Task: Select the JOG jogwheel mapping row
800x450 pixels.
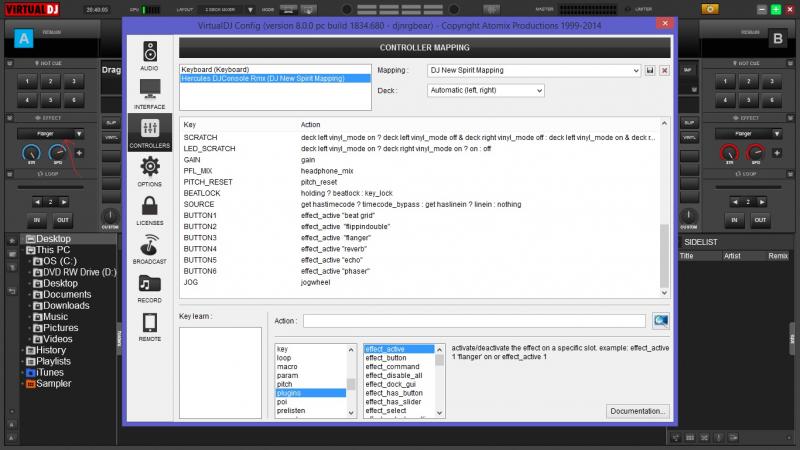Action: (420, 282)
